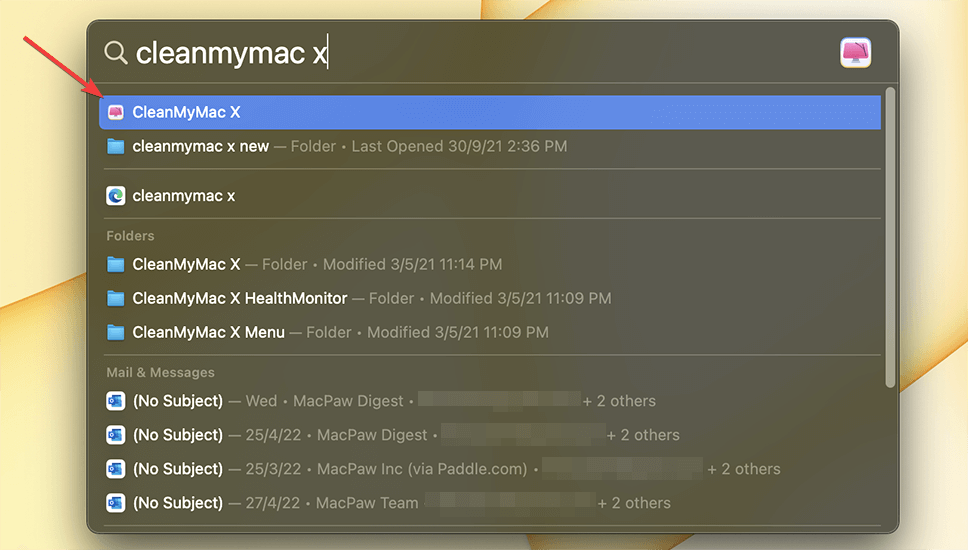Click folder icon beside 'cleanmymac x new'
The image size is (968, 550).
[x=115, y=146]
